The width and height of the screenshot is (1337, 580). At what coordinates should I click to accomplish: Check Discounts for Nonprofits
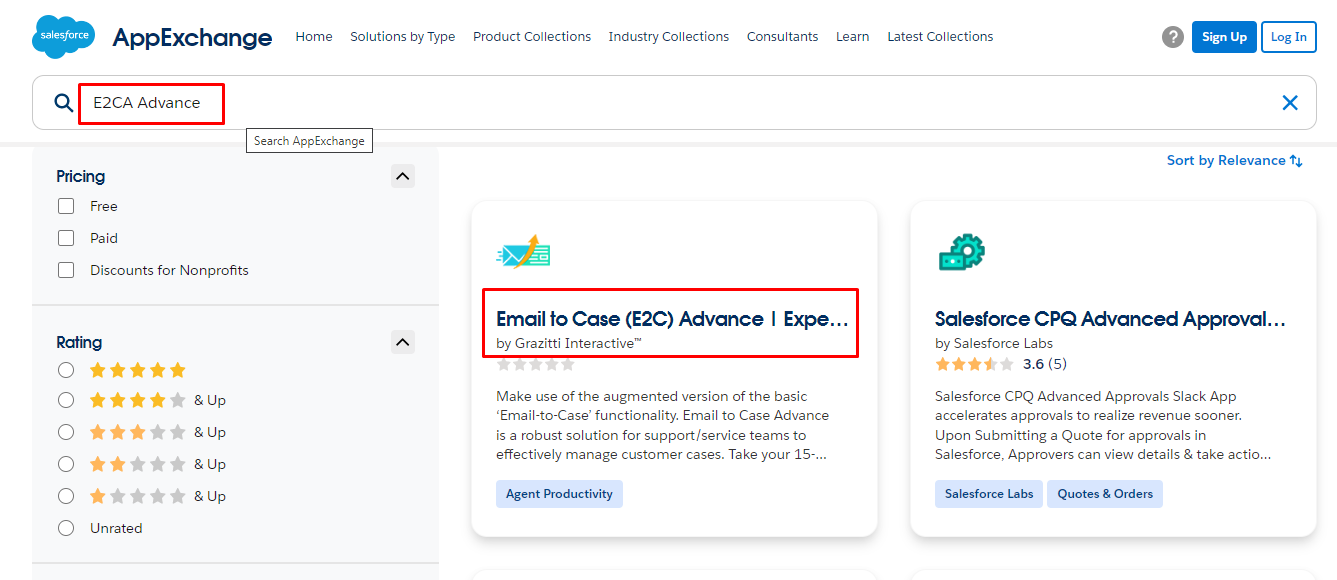[66, 270]
